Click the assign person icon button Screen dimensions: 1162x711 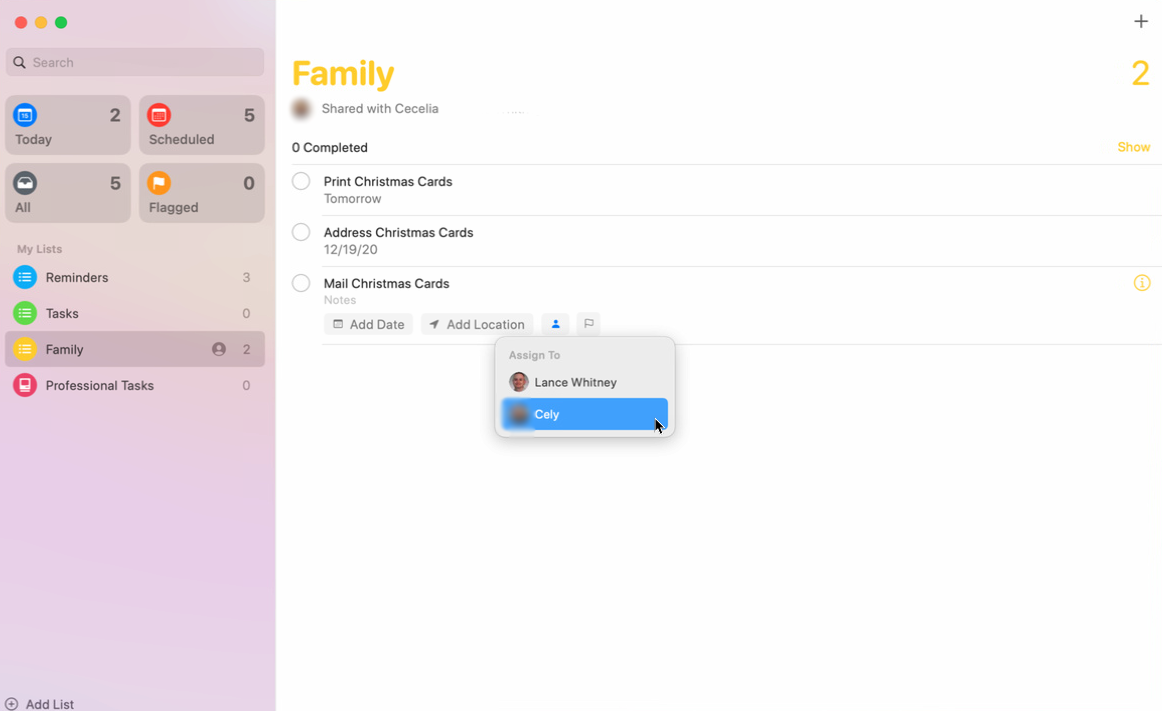[555, 324]
